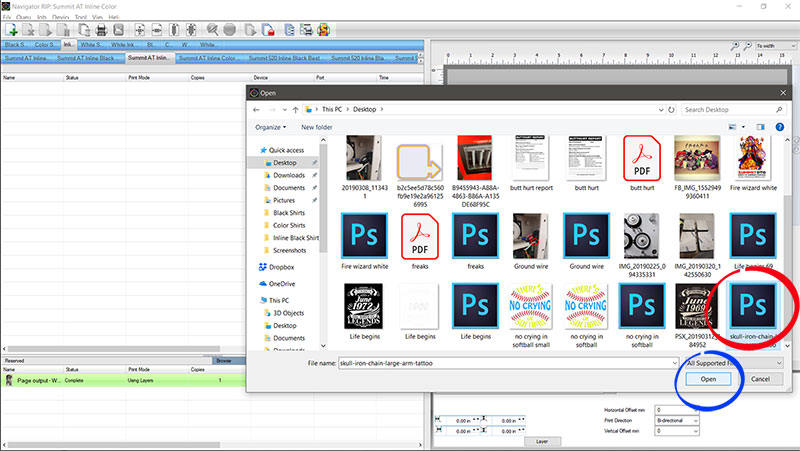Click the refresh icon beside the address bar
The width and height of the screenshot is (800, 451).
671,110
